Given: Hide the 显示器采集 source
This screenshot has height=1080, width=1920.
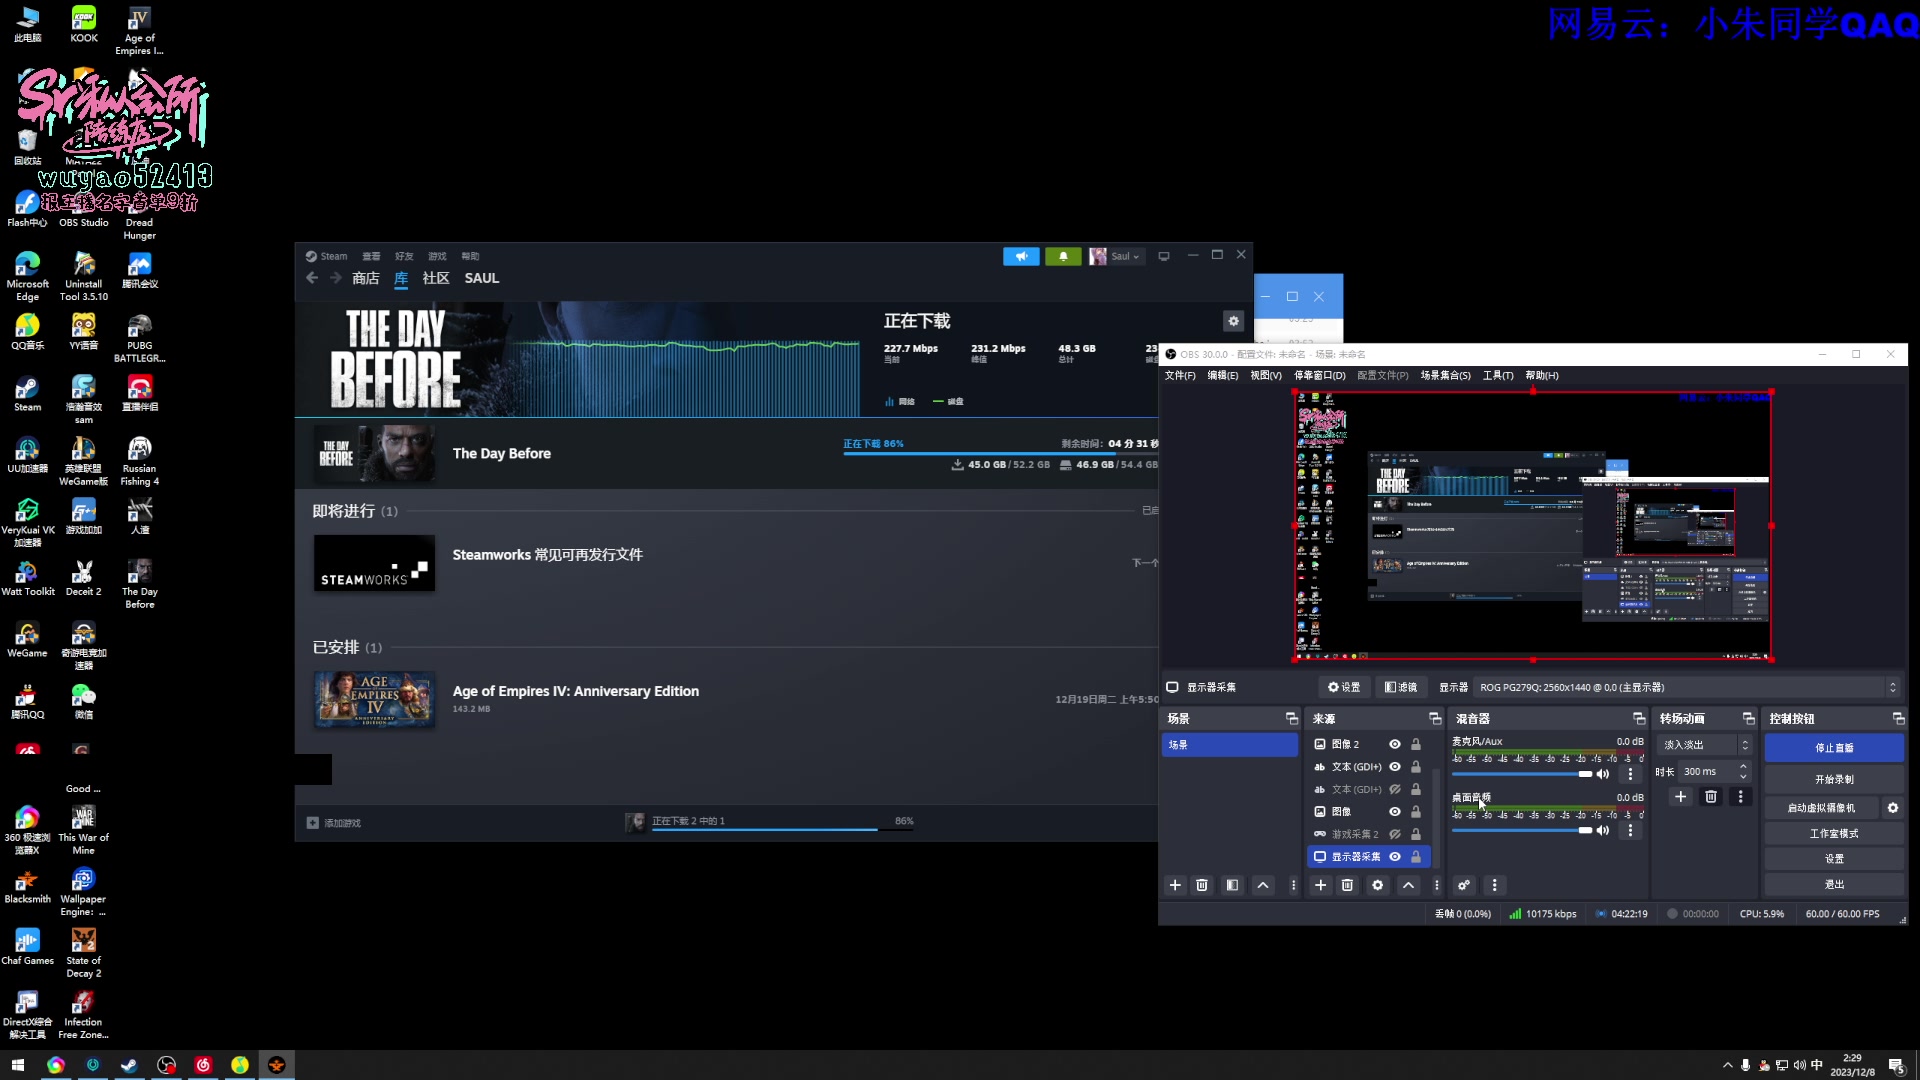Looking at the screenshot, I should (1394, 857).
